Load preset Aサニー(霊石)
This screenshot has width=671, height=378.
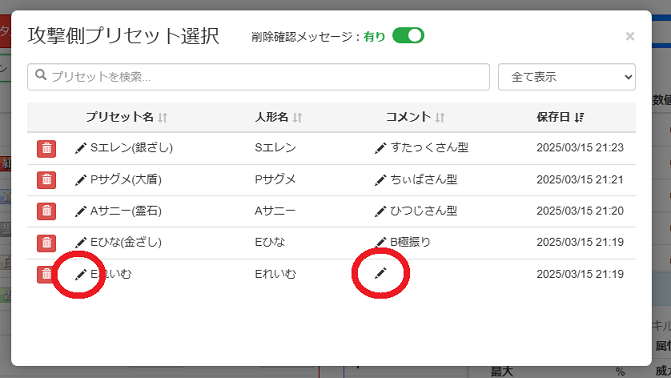[126, 211]
